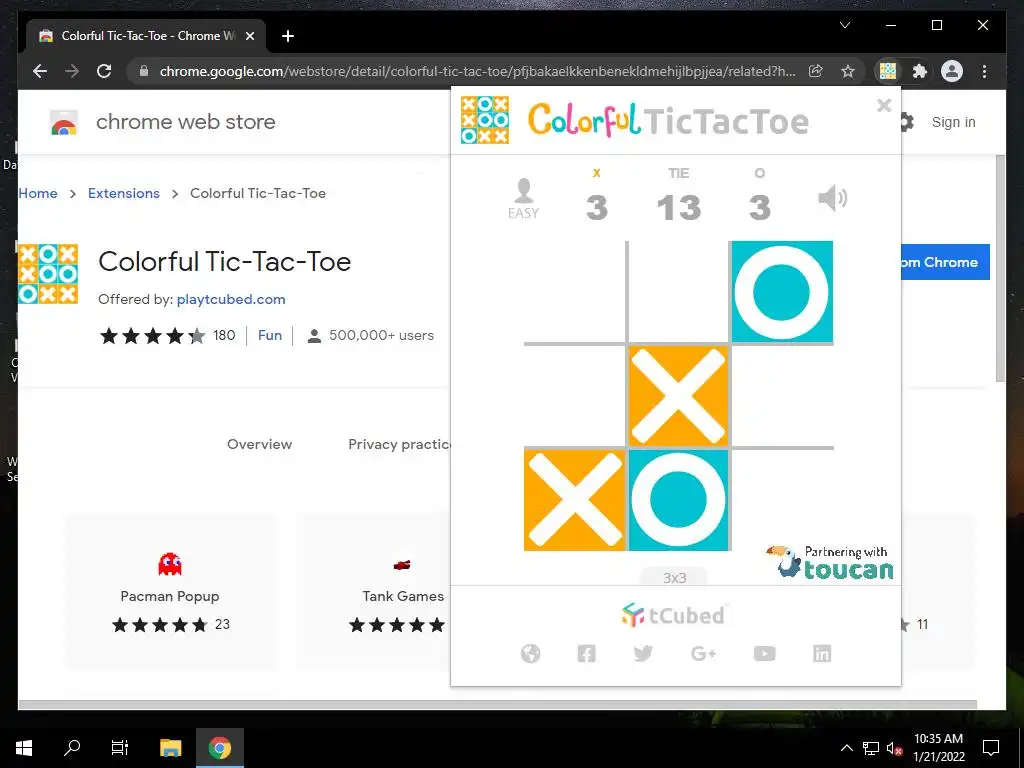Click Sign in on web store
The width and height of the screenshot is (1024, 768).
953,122
